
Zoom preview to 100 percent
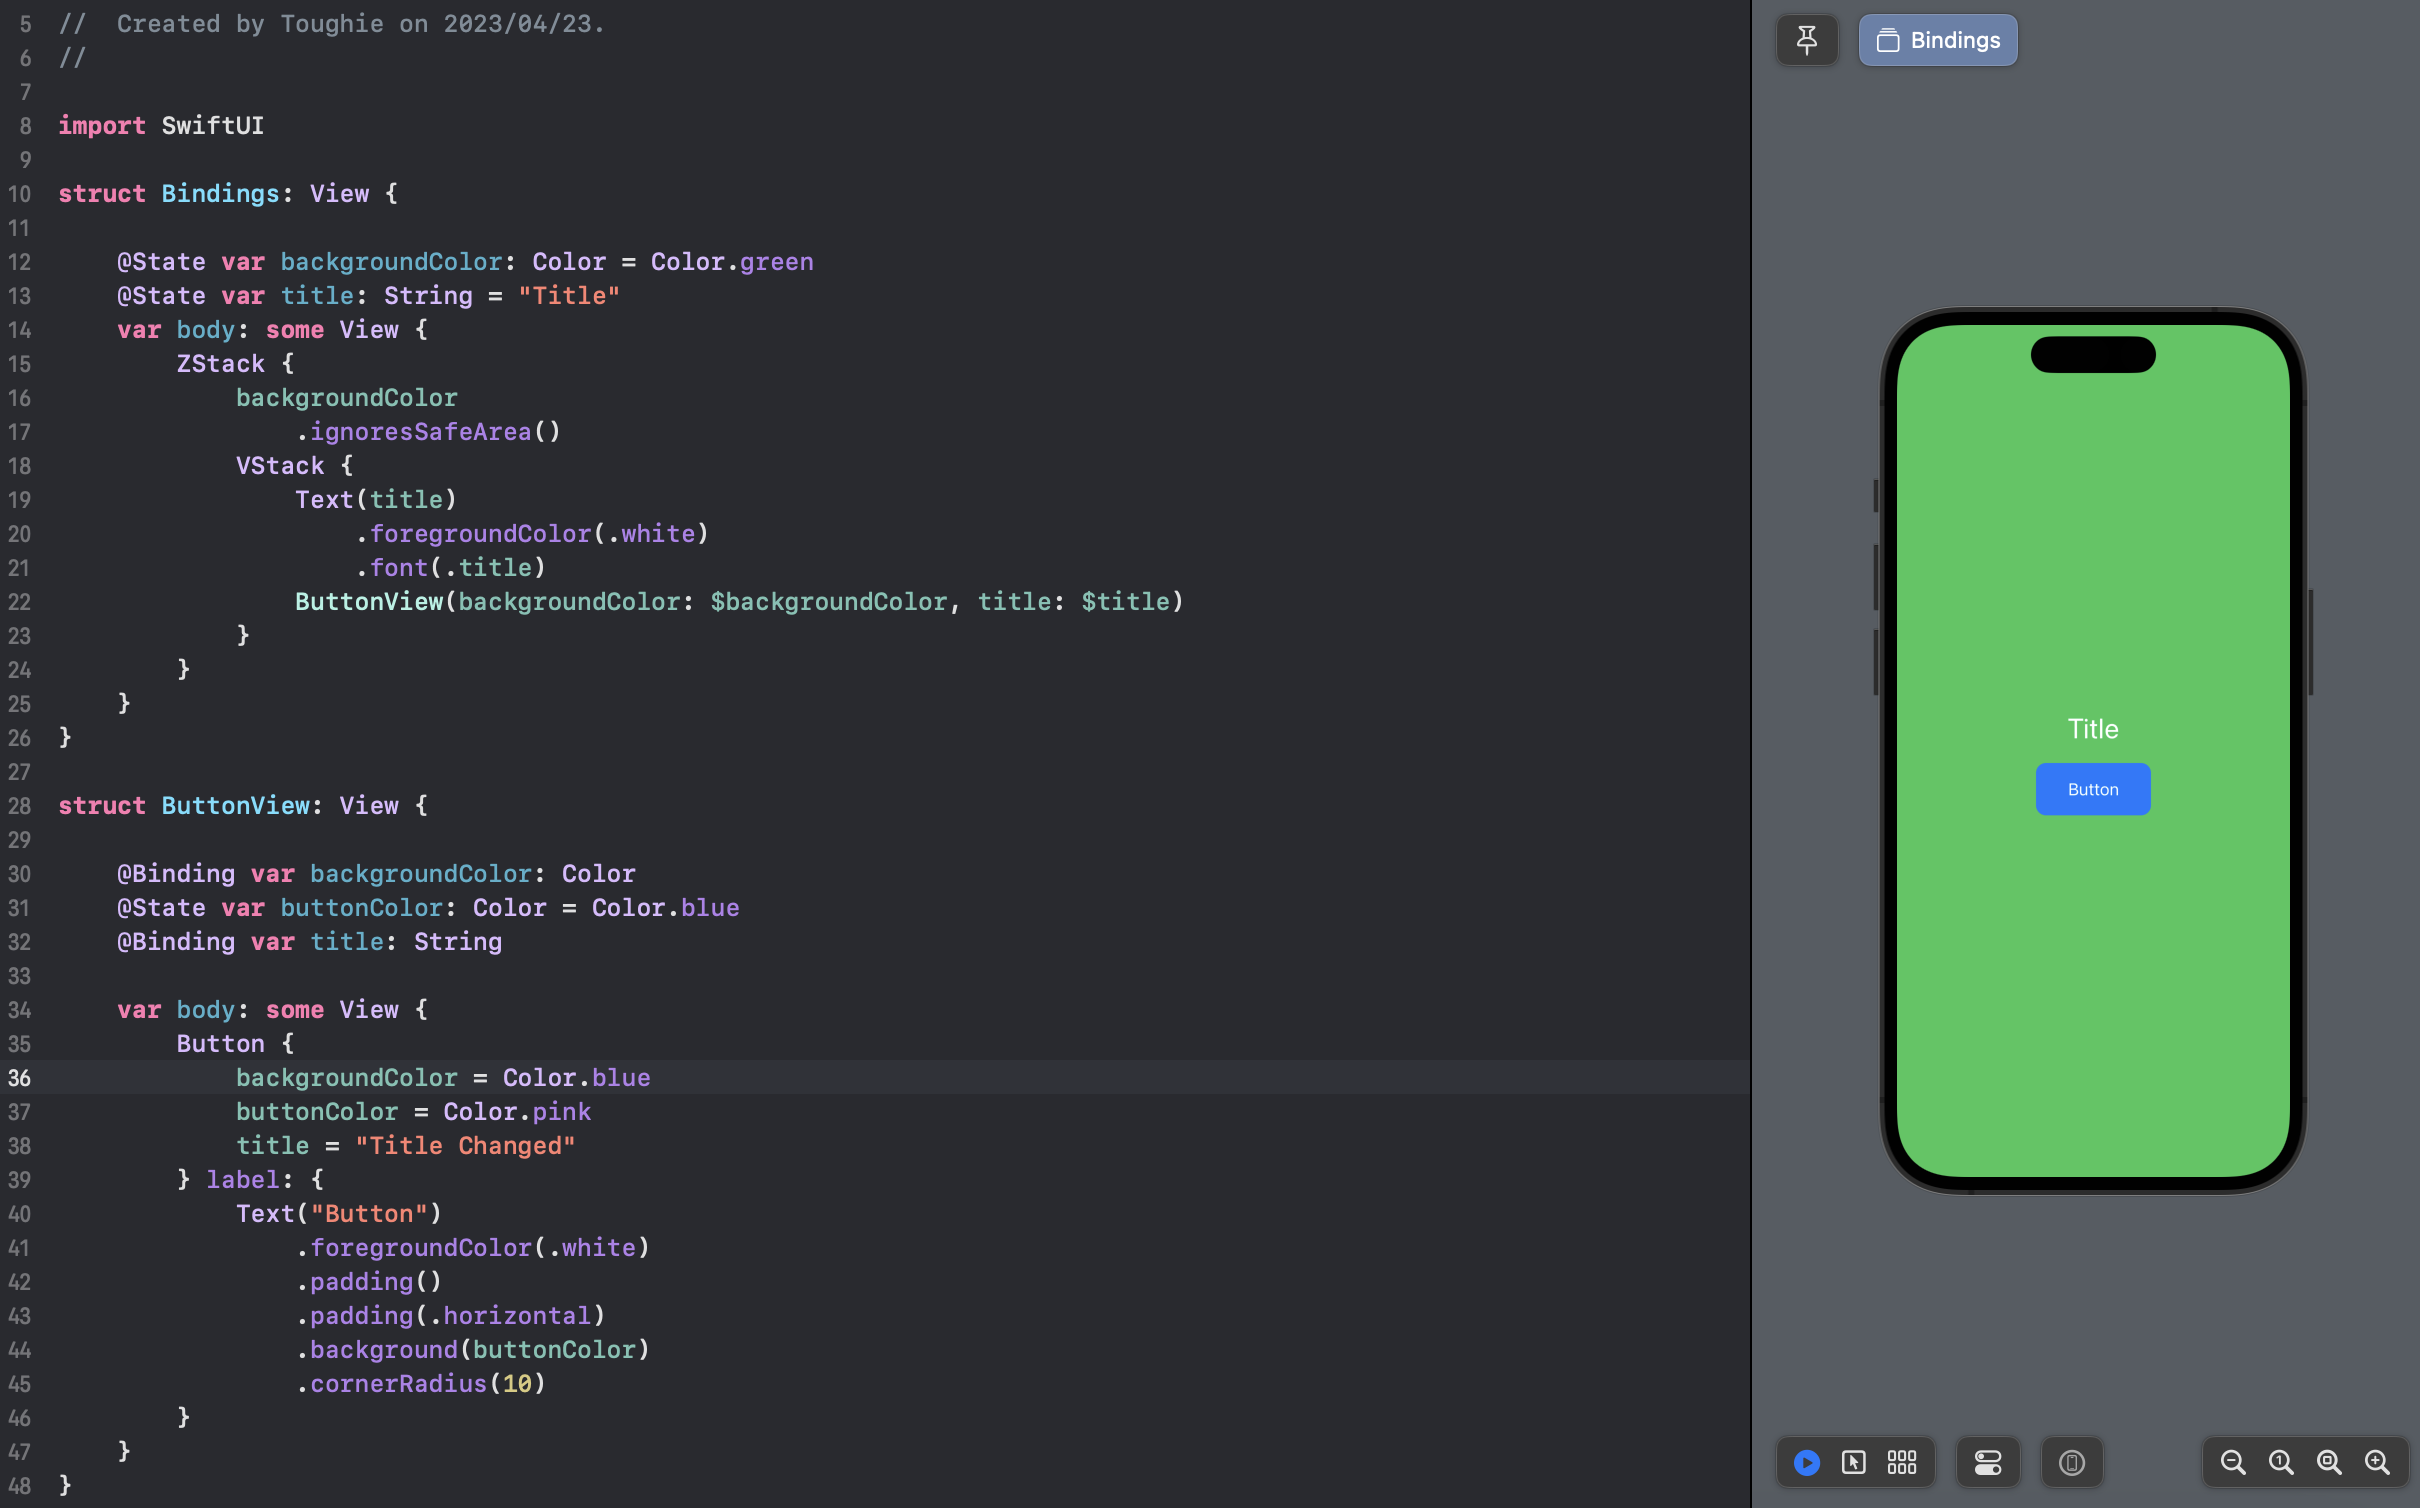coord(2280,1462)
